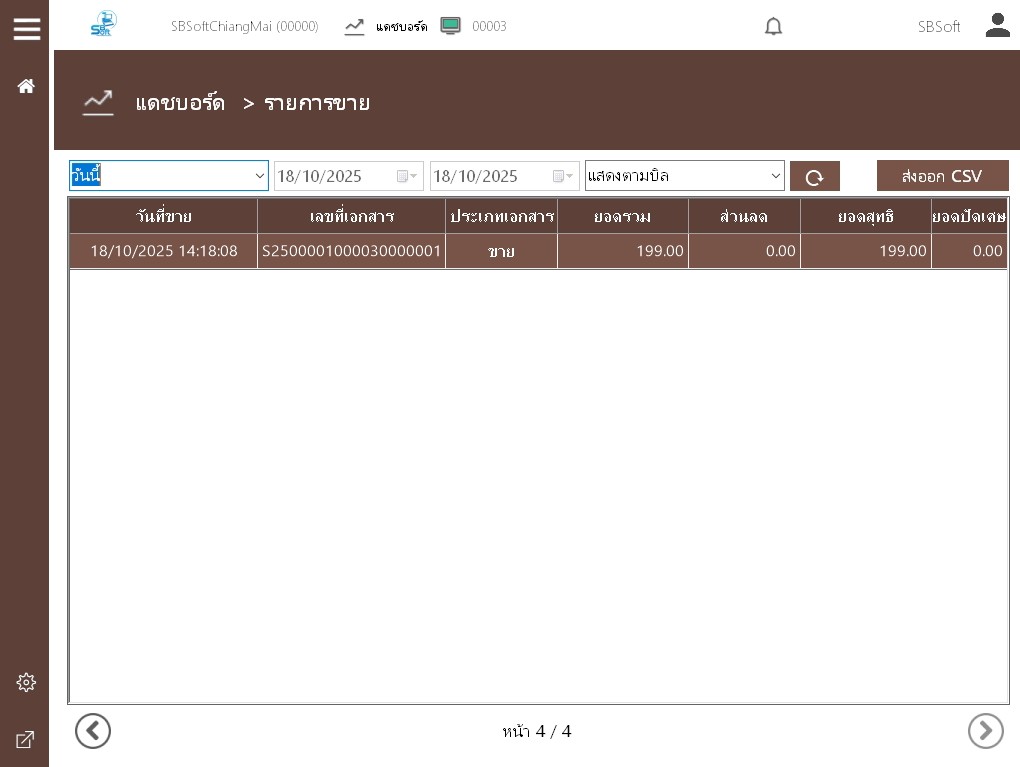This screenshot has height=767, width=1020.
Task: Click the monitor terminal icon
Action: click(450, 27)
